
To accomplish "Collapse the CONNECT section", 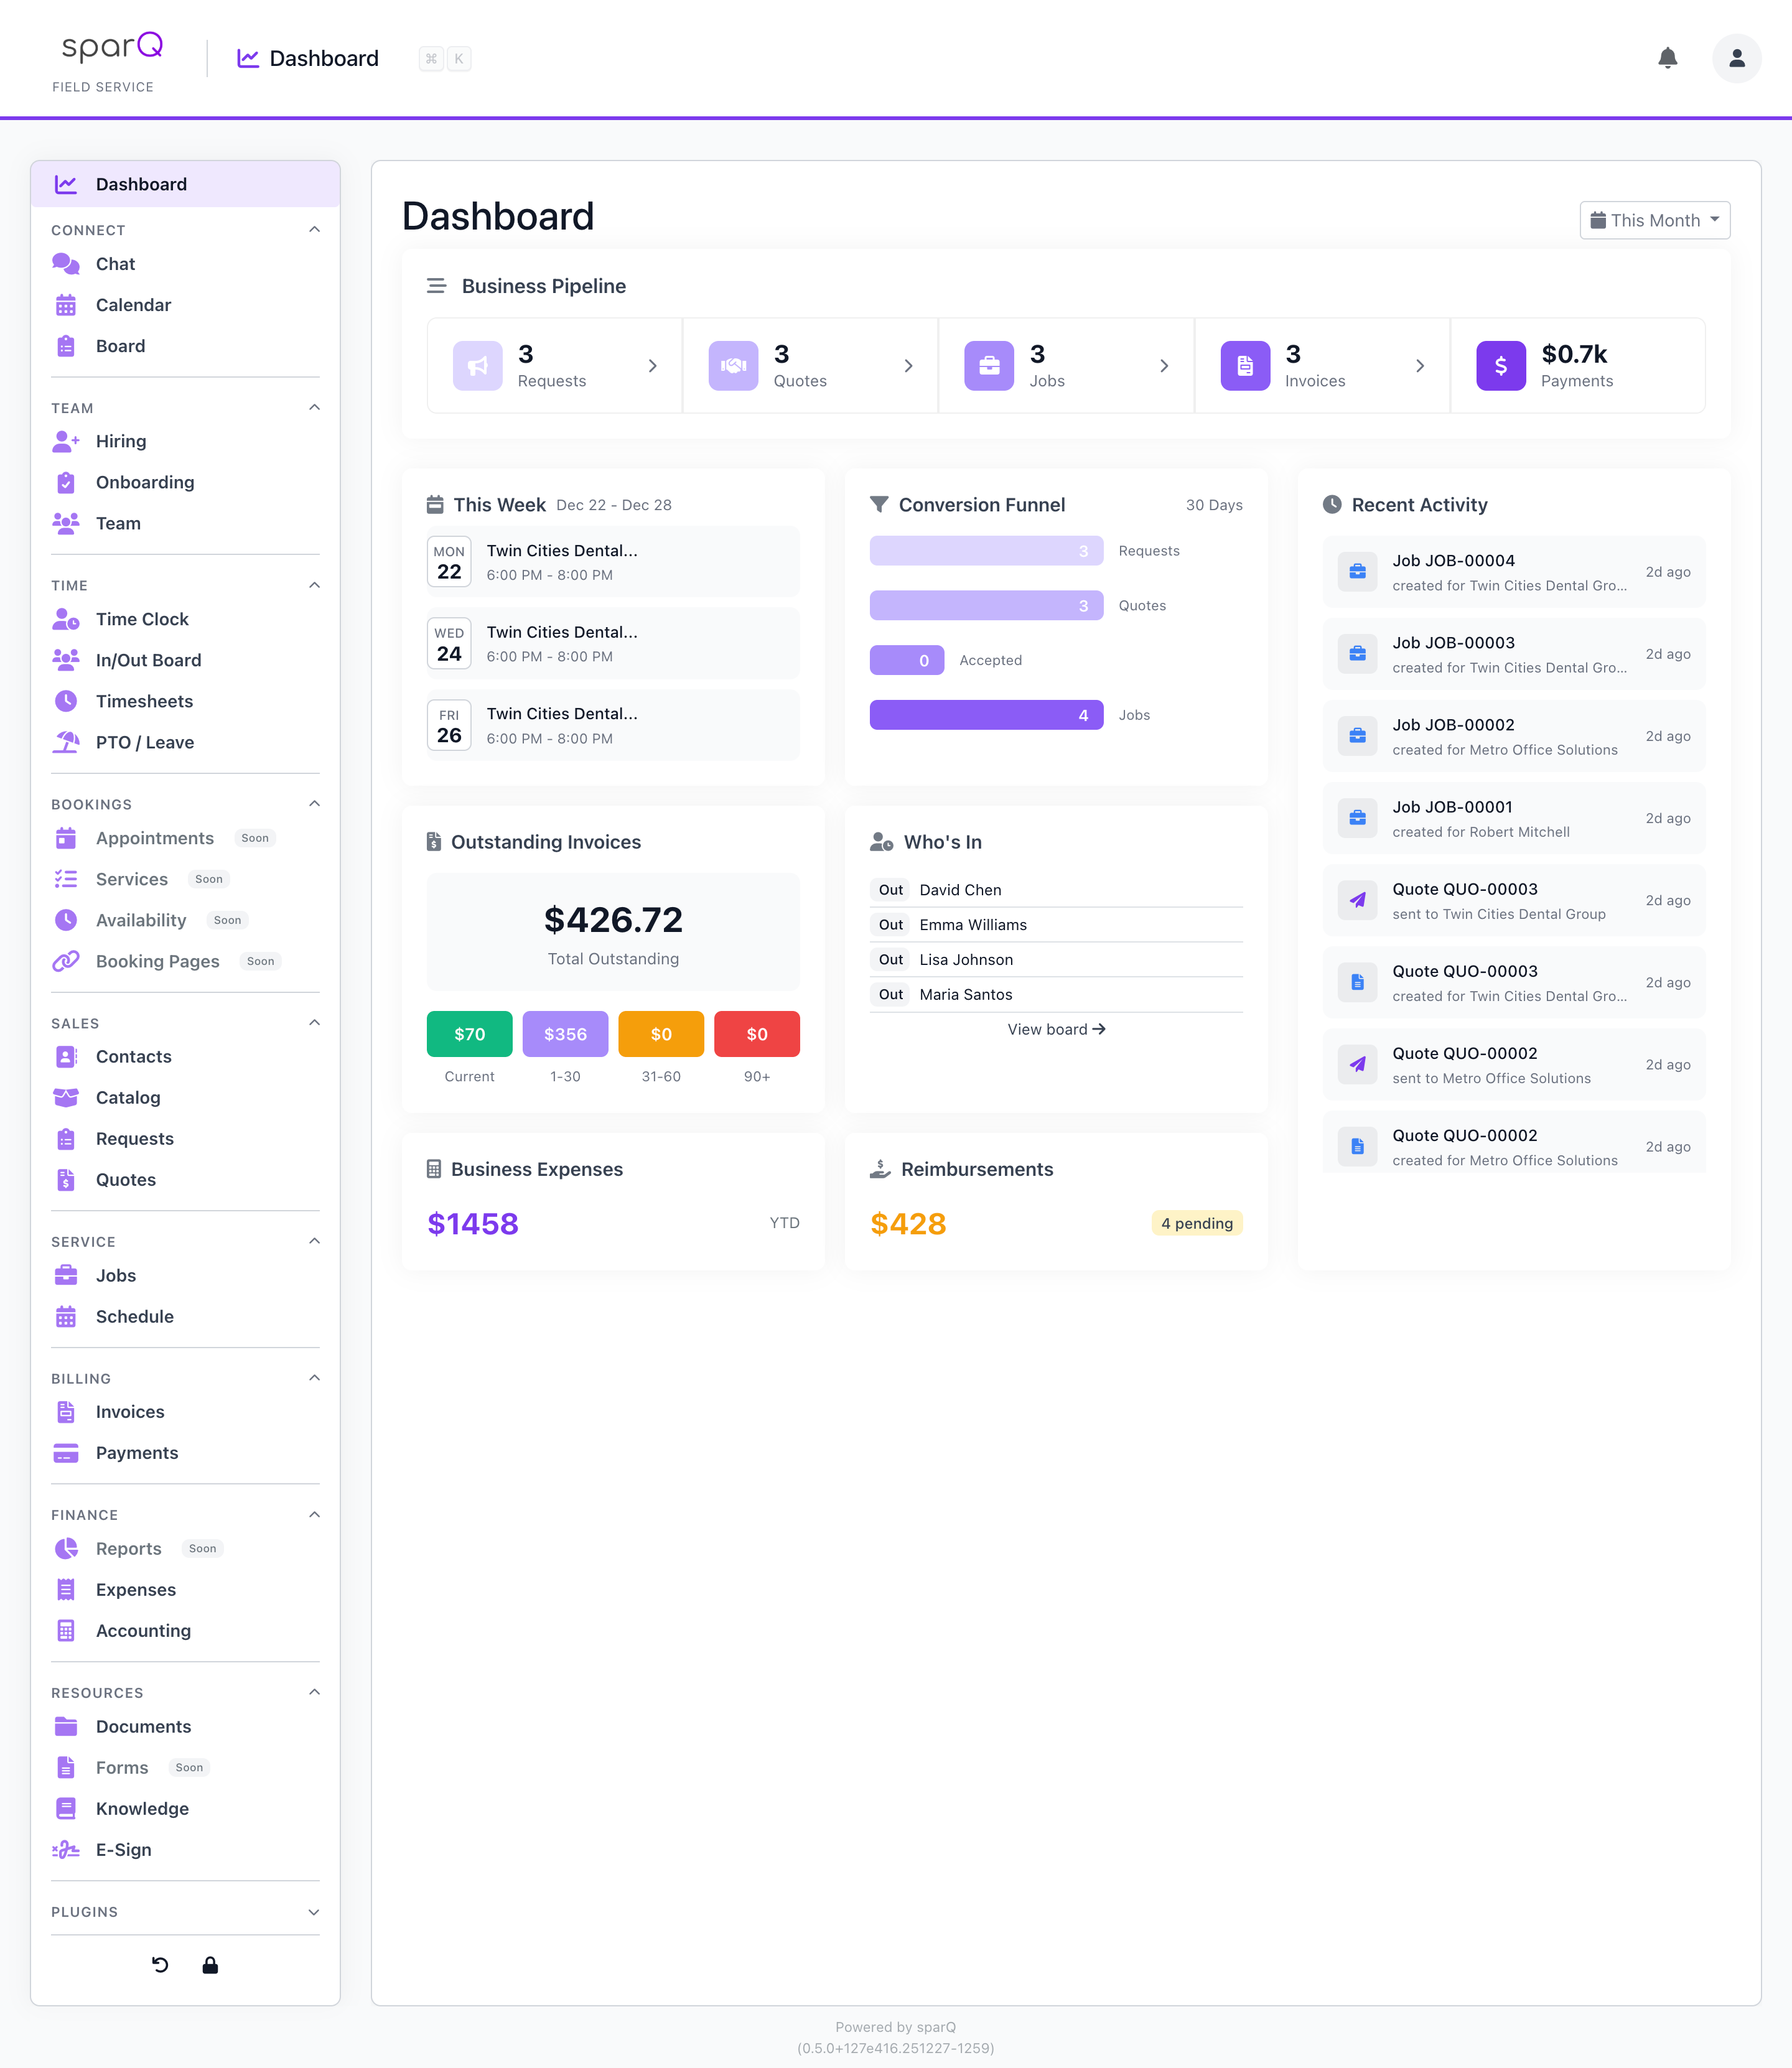I will coord(315,229).
